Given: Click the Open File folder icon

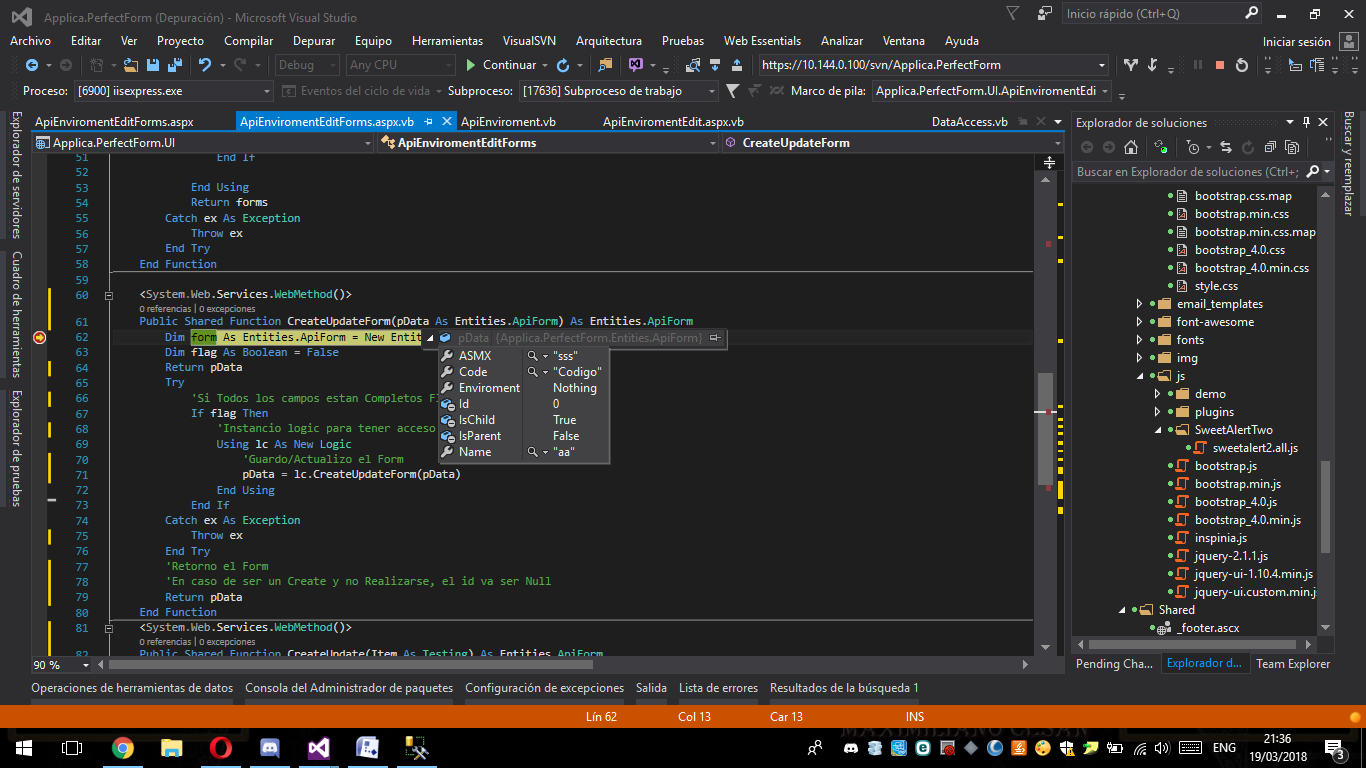Looking at the screenshot, I should coord(132,65).
